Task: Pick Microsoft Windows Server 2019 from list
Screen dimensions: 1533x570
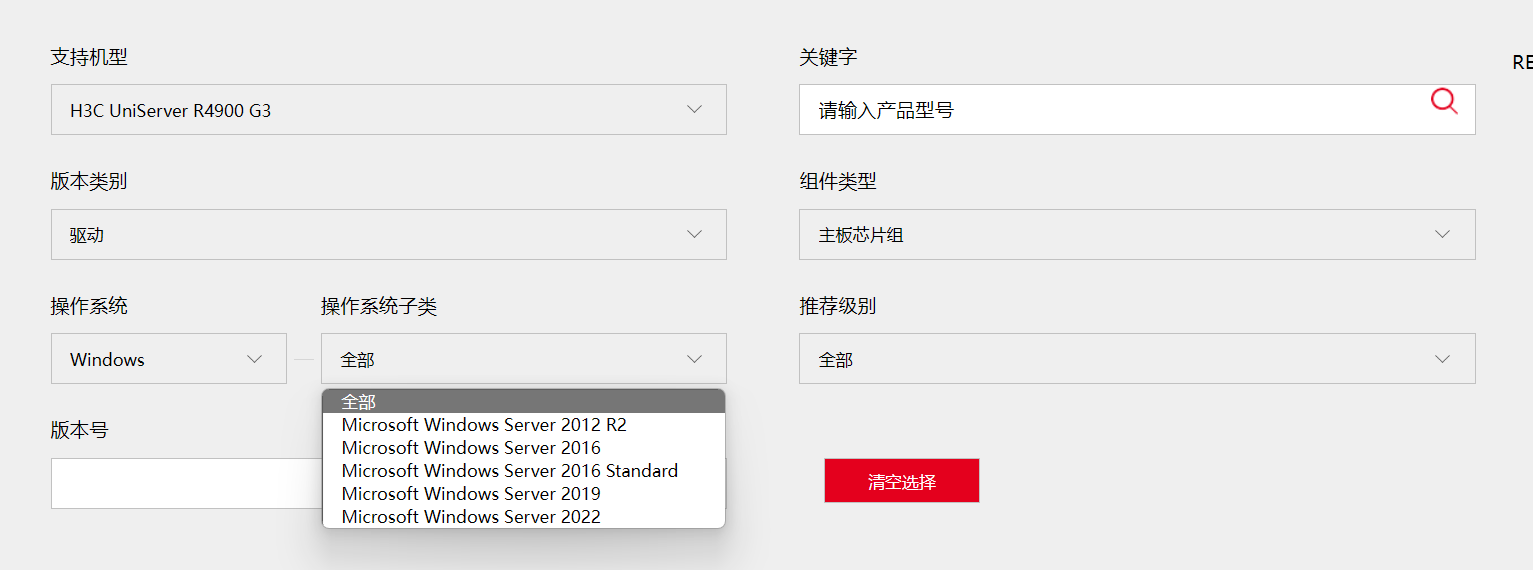Action: tap(471, 494)
